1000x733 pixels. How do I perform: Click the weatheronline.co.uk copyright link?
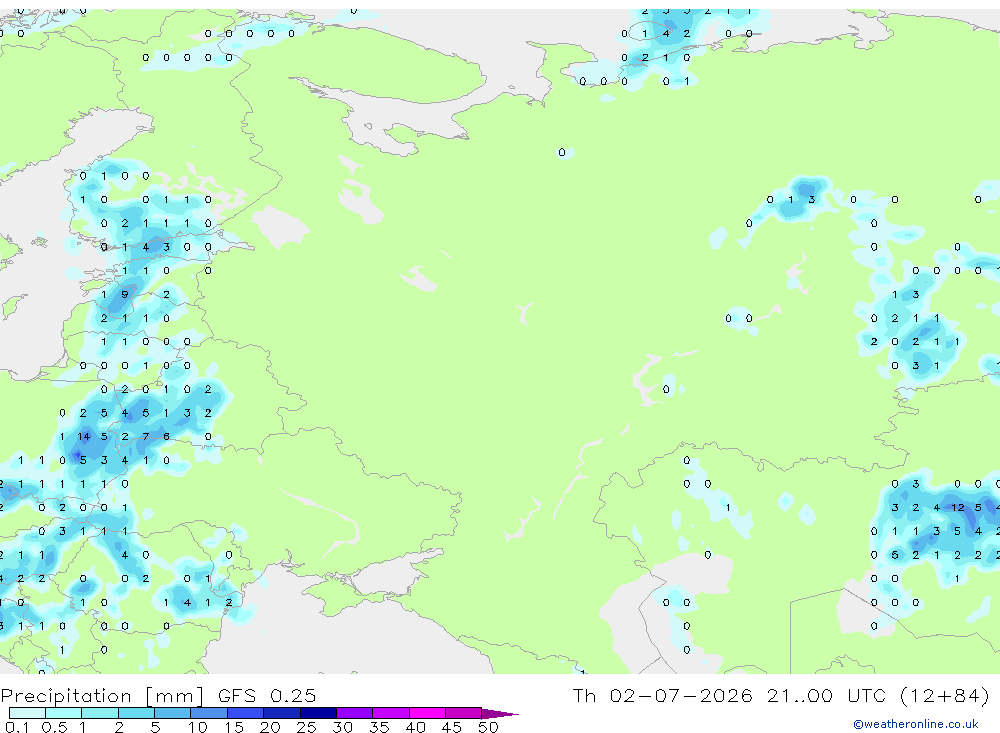coord(916,724)
